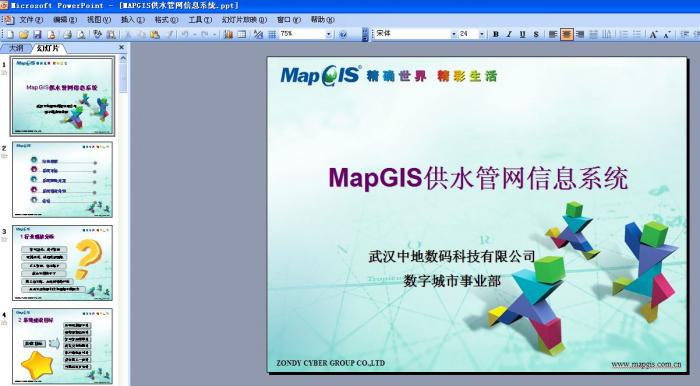Image resolution: width=700 pixels, height=386 pixels.
Task: Click the Cut scissors icon
Action: 128,34
